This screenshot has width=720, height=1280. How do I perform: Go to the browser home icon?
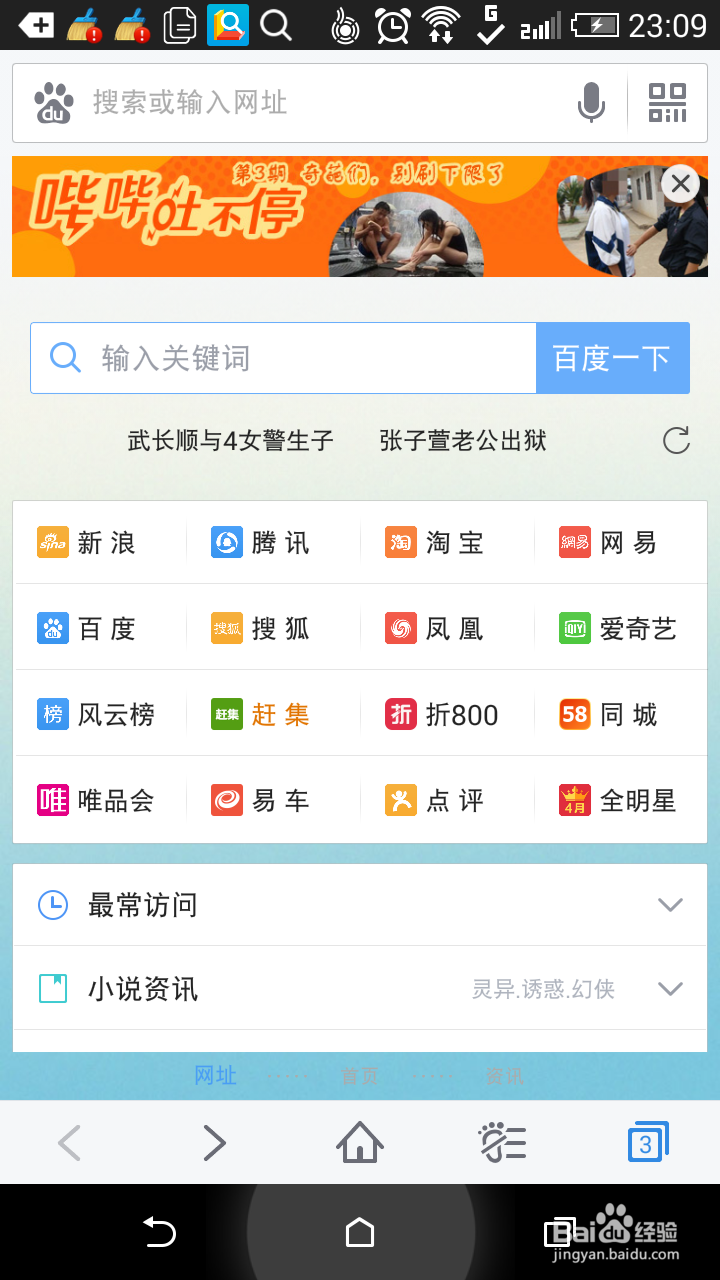360,1142
